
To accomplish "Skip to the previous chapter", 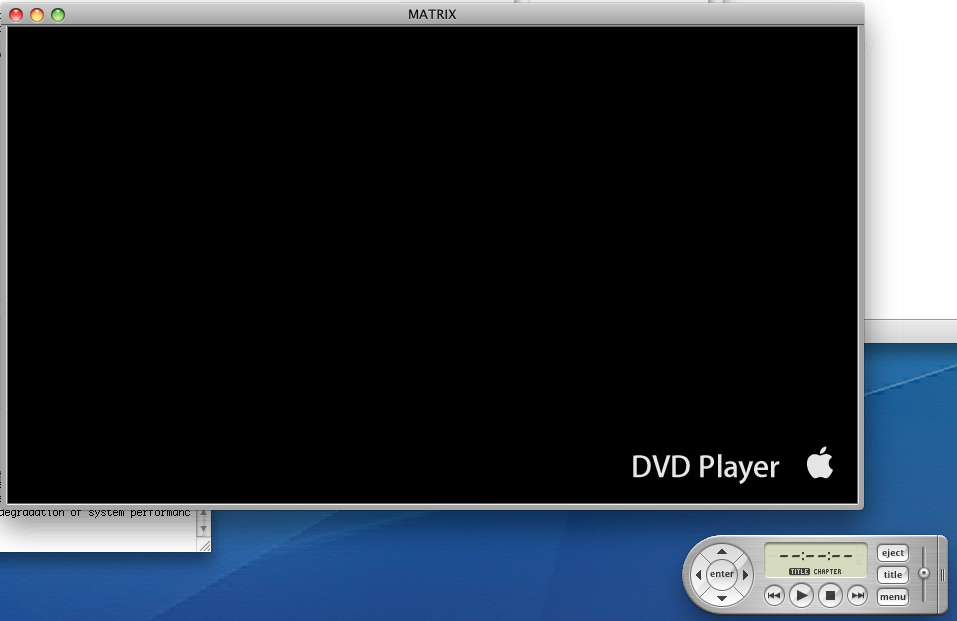I will click(774, 595).
